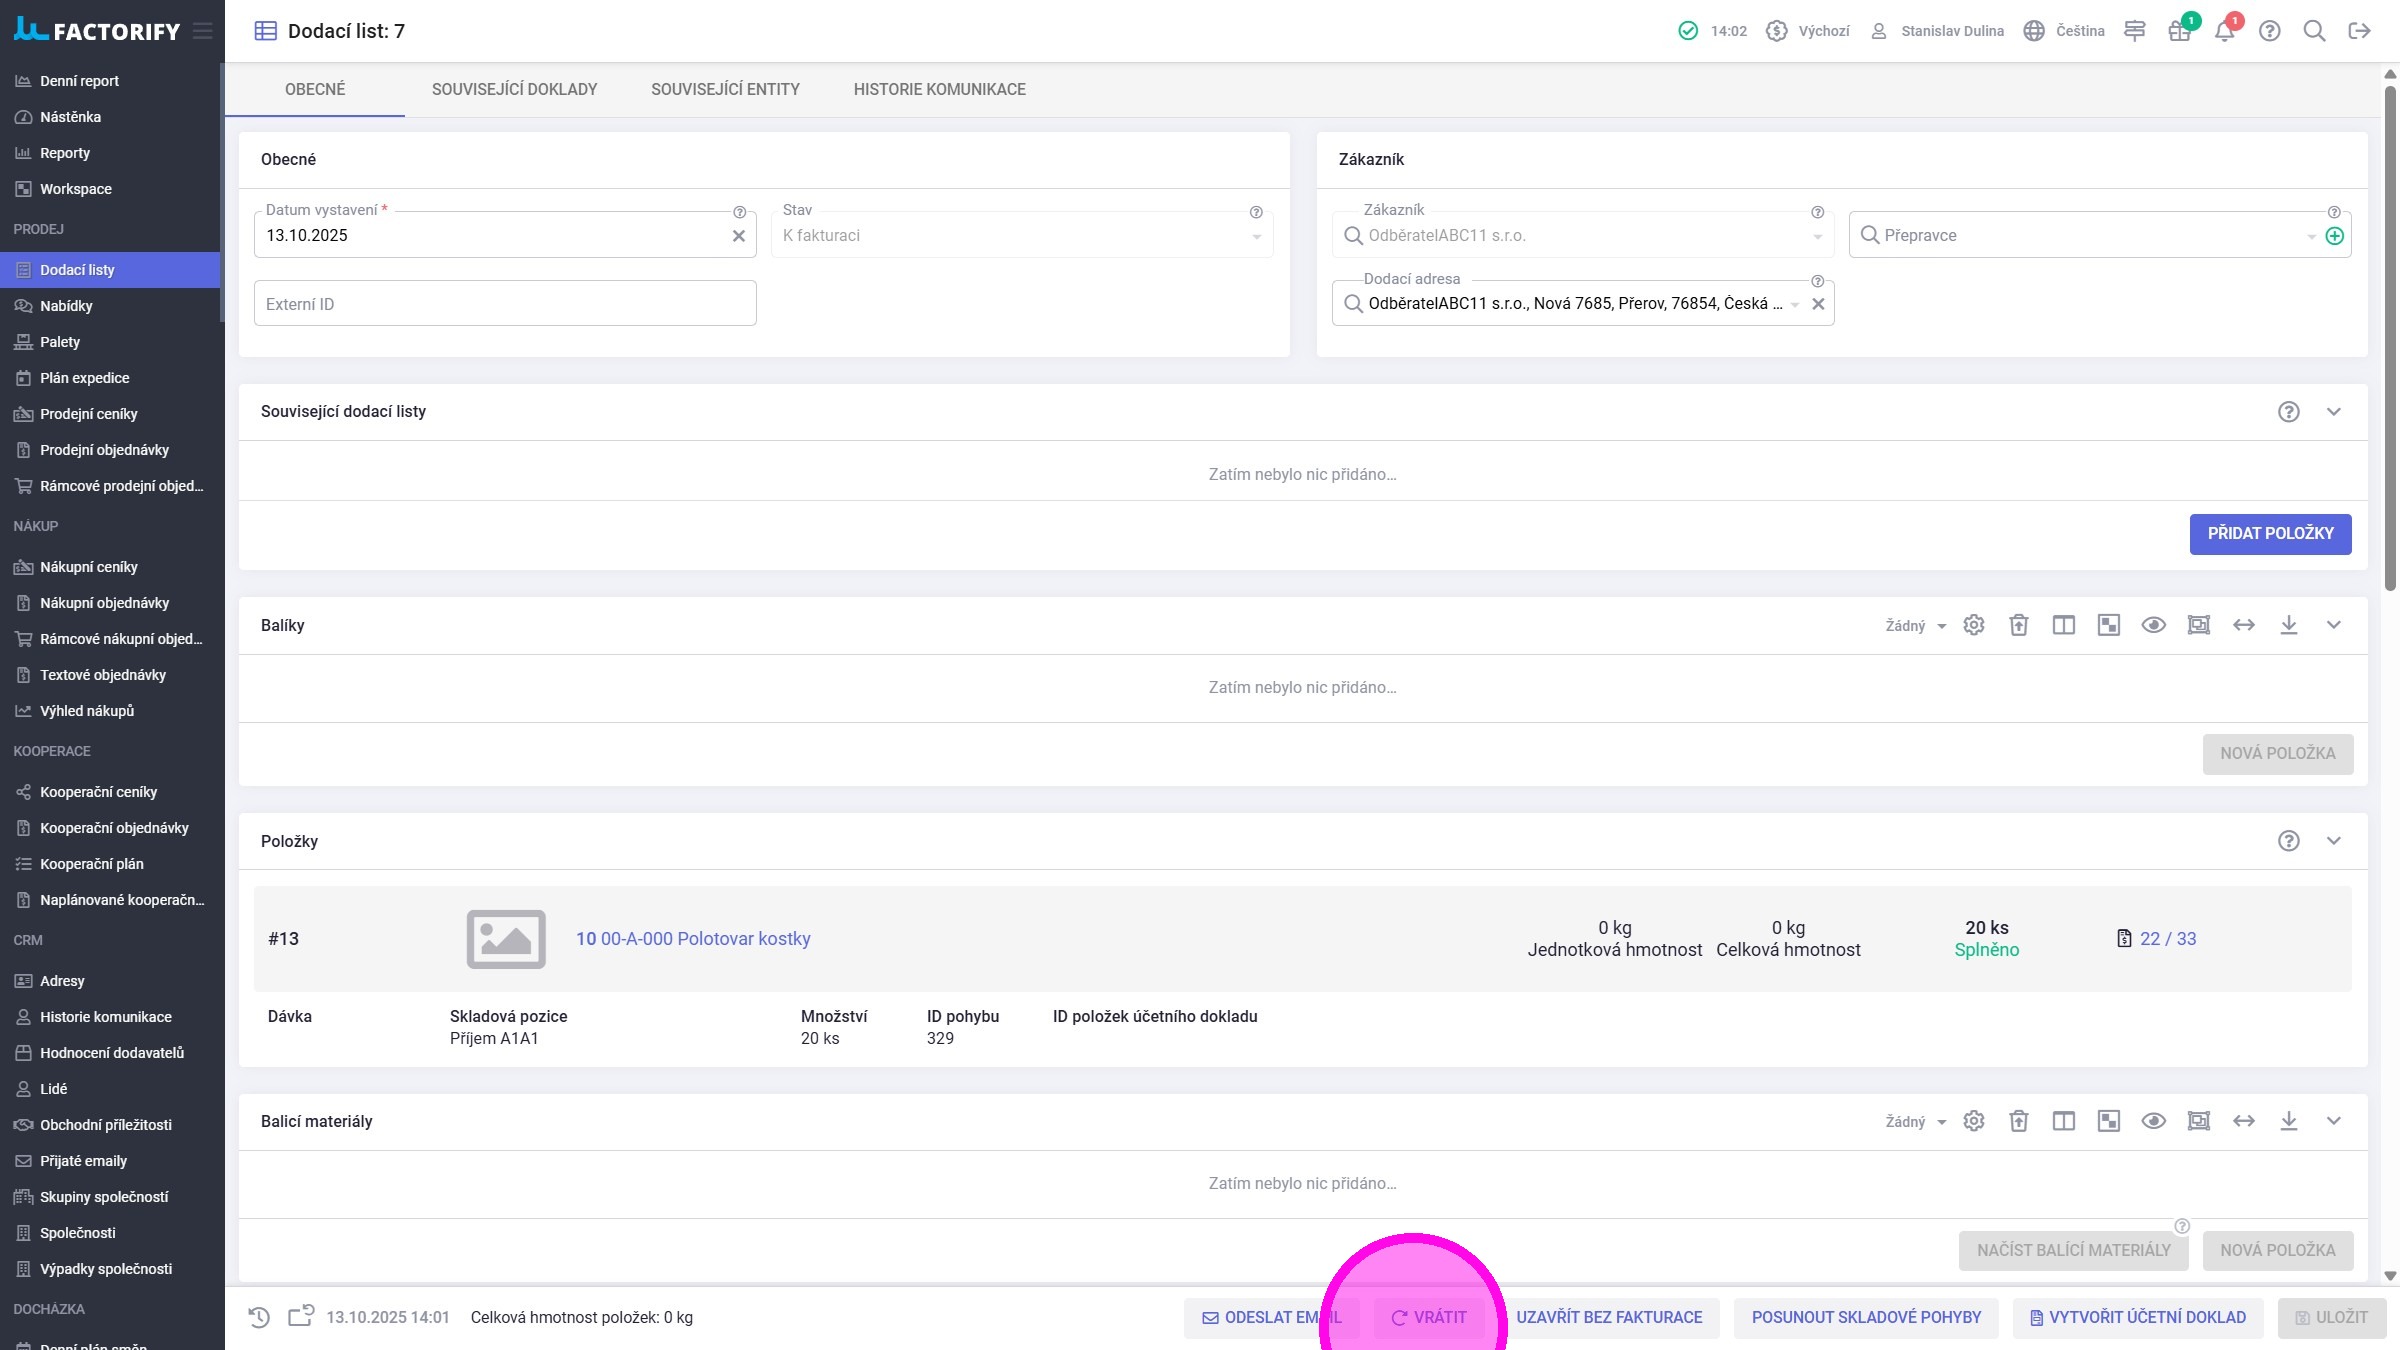Click Přidat položky button
Image resolution: width=2400 pixels, height=1350 pixels.
coord(2270,534)
